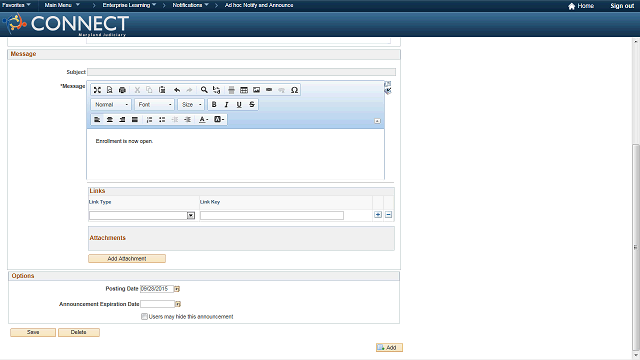This screenshot has width=640, height=360.
Task: Decrease the indent
Action: click(175, 120)
